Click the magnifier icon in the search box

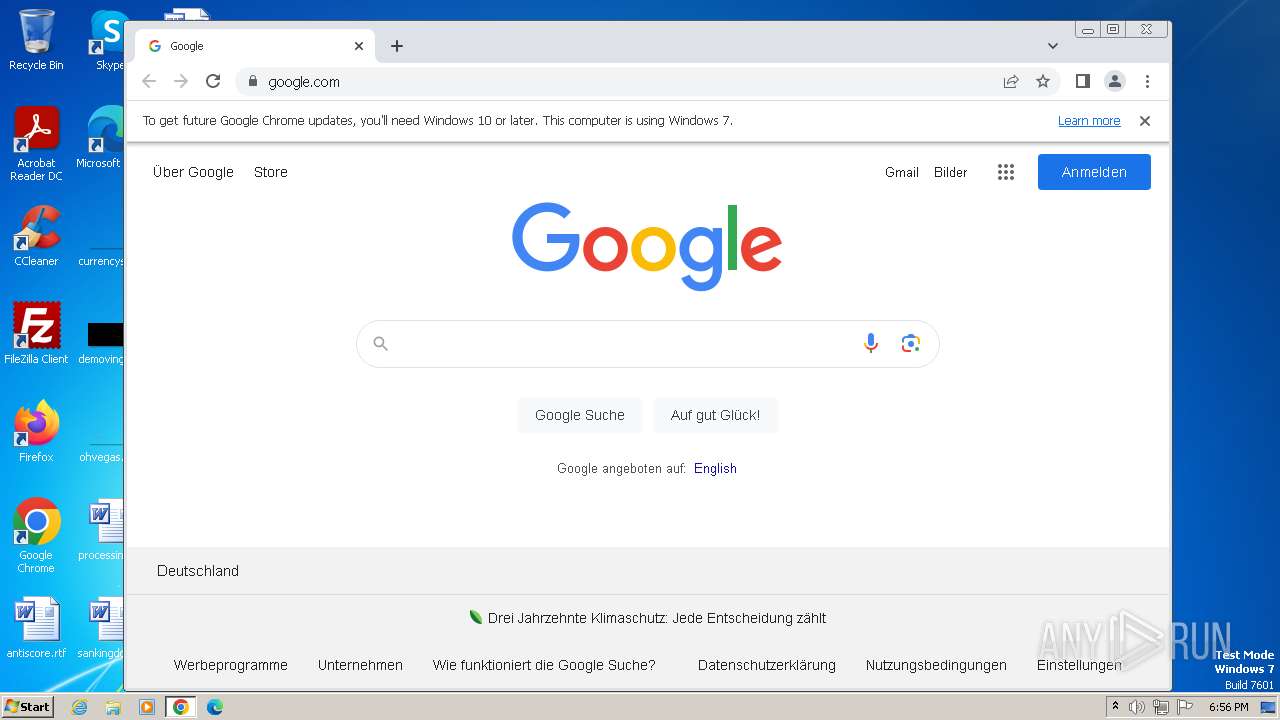pyautogui.click(x=380, y=343)
